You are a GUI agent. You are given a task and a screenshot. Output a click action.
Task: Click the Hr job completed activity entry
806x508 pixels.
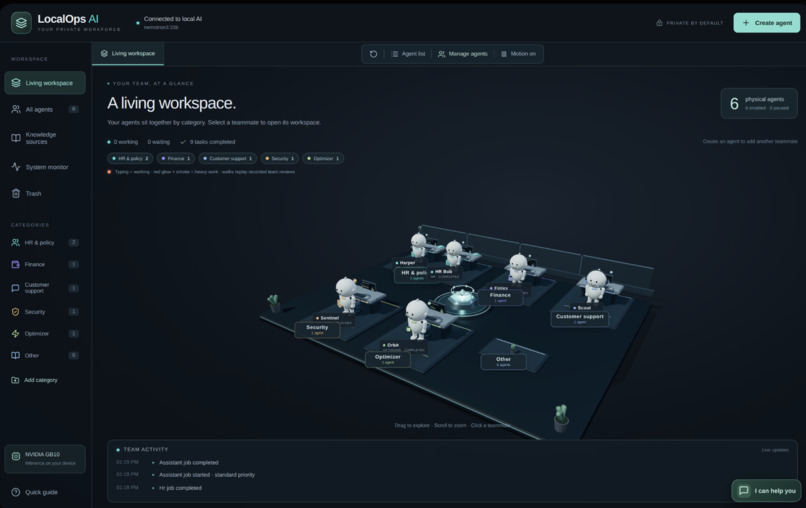180,488
